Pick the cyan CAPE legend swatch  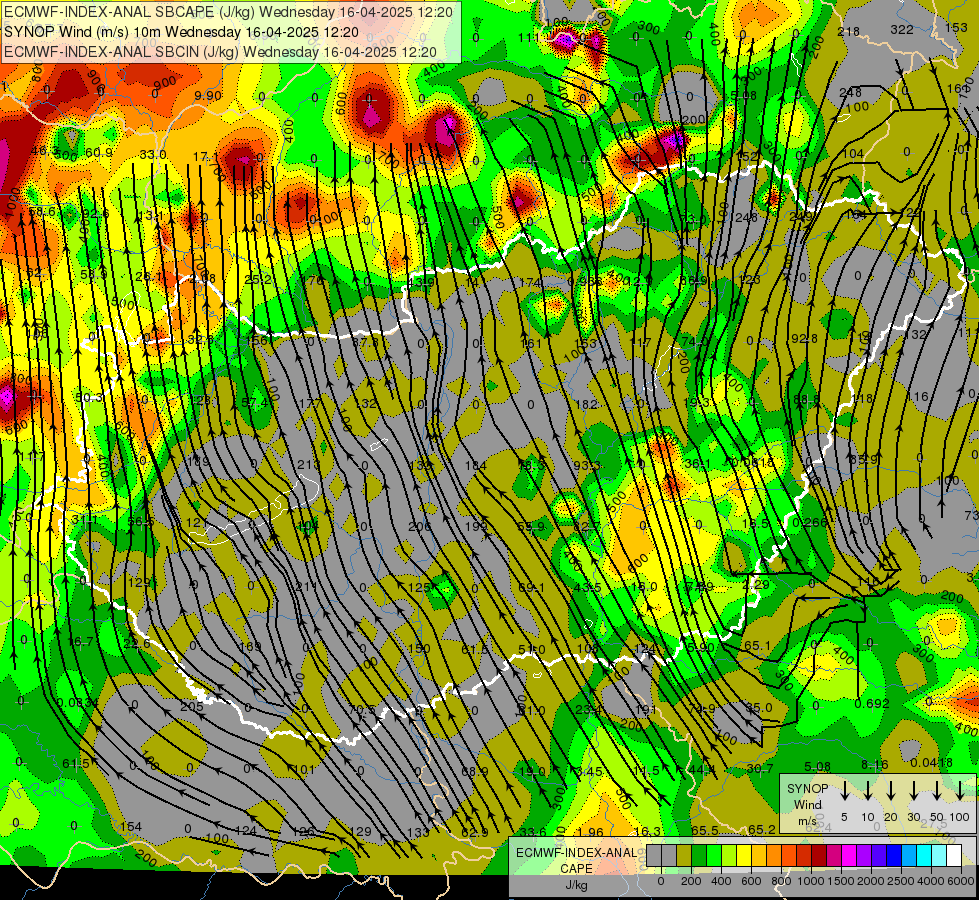pyautogui.click(x=925, y=855)
